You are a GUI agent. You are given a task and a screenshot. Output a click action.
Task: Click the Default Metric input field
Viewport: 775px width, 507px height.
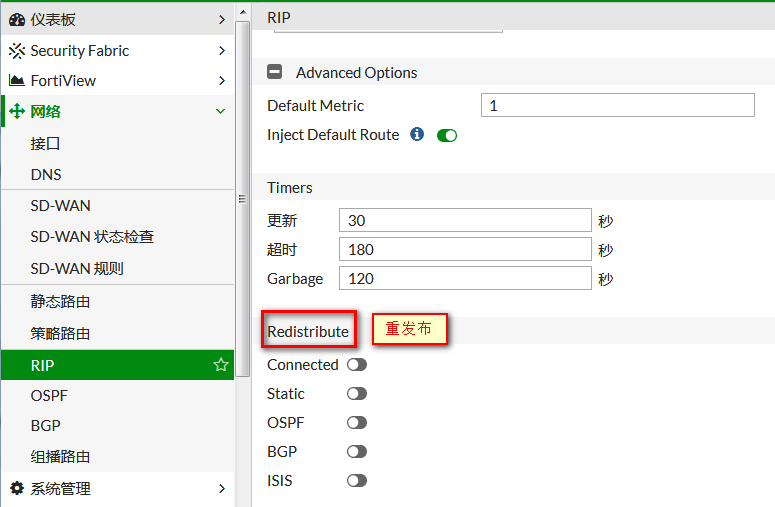[617, 105]
